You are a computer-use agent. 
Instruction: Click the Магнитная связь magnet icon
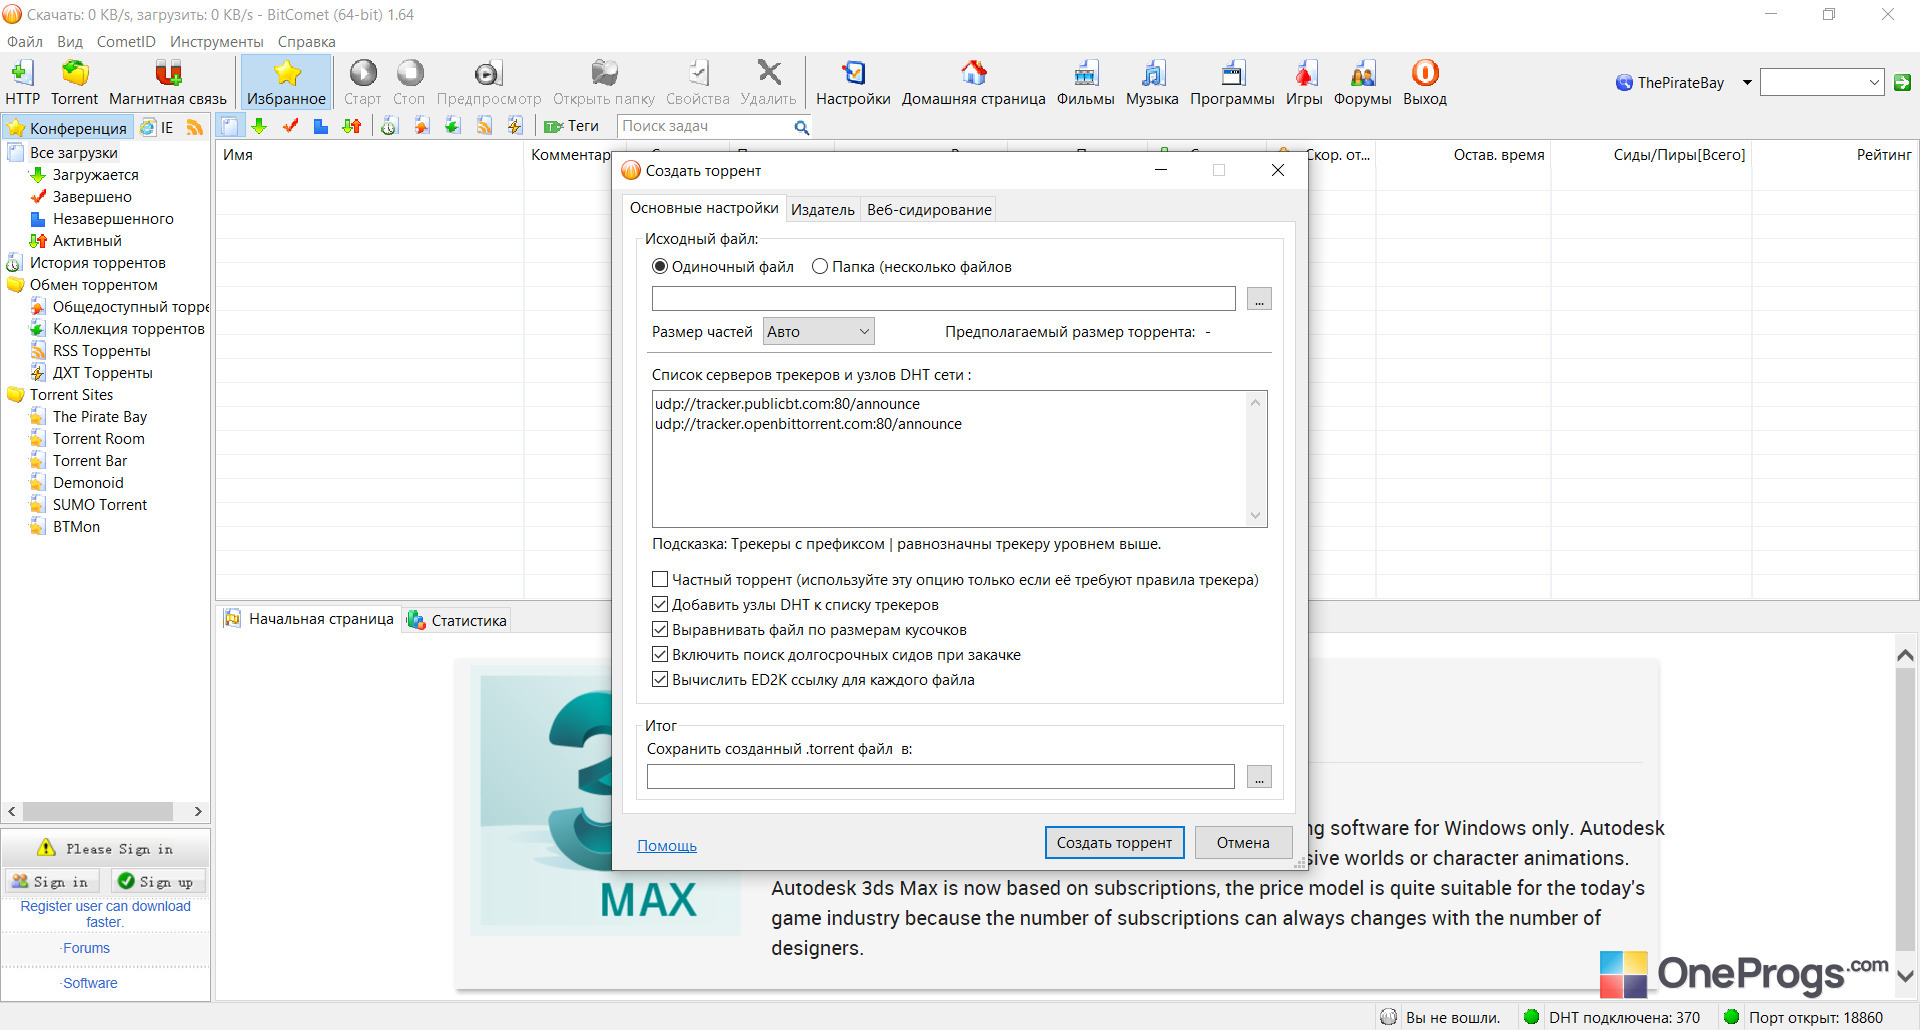point(168,82)
